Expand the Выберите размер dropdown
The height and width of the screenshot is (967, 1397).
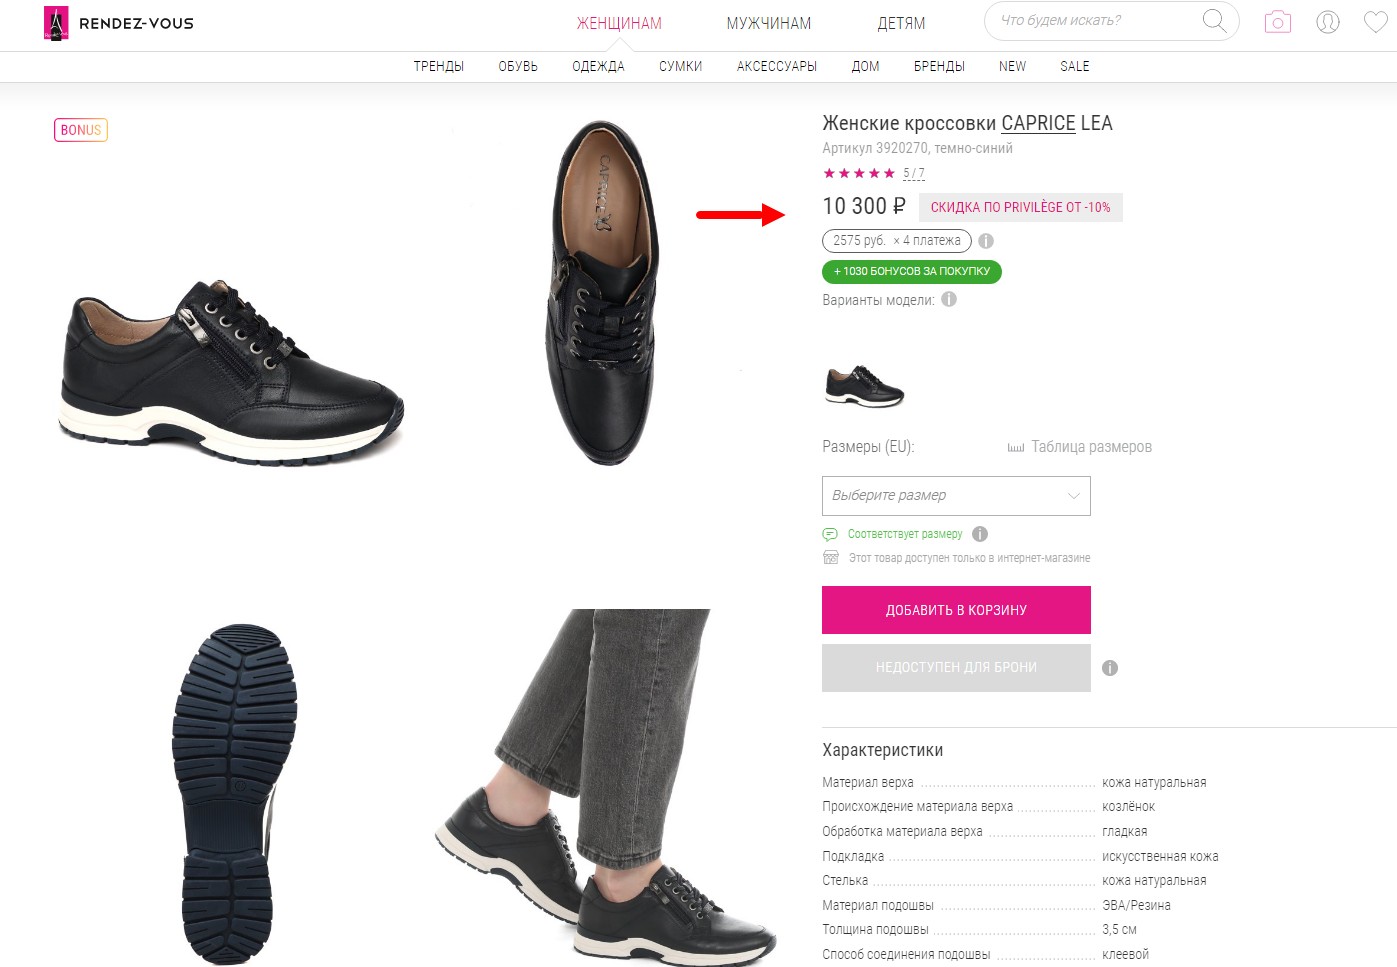956,496
